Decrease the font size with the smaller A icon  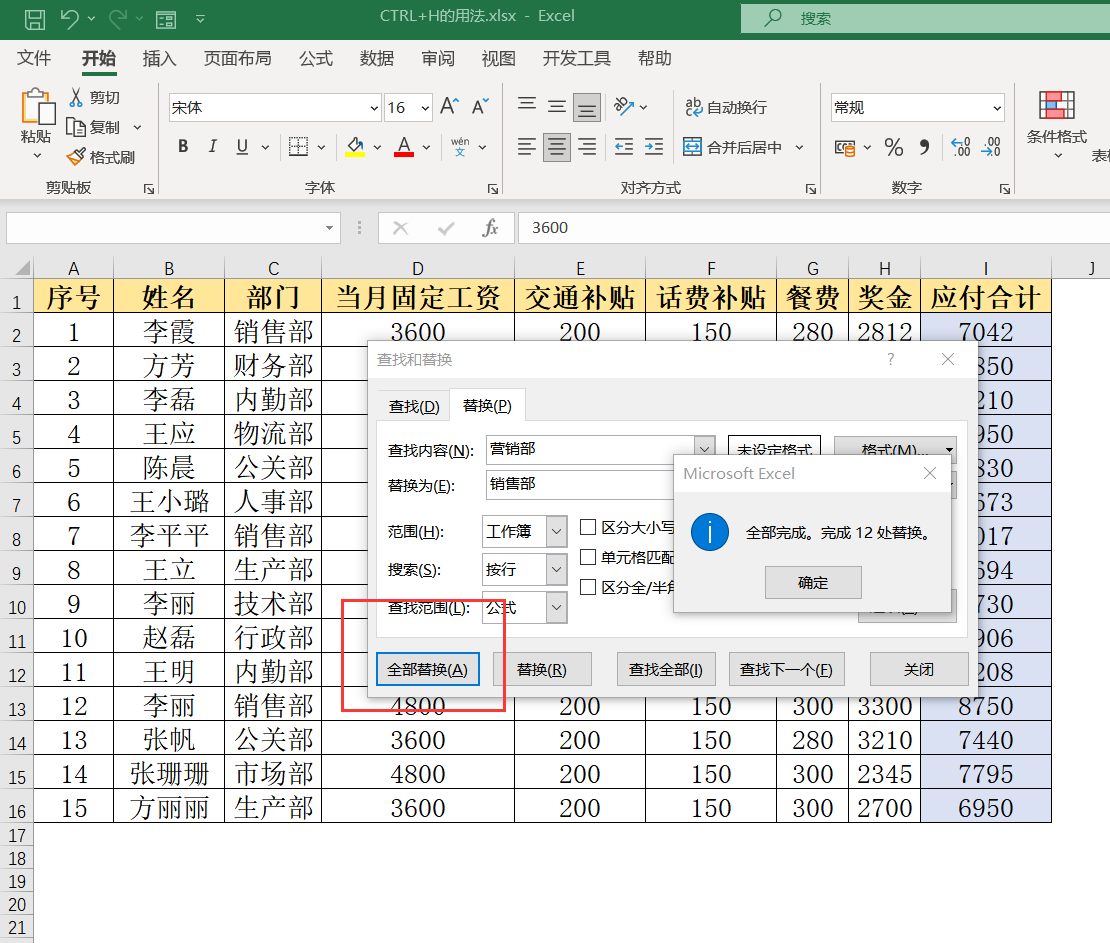coord(480,107)
